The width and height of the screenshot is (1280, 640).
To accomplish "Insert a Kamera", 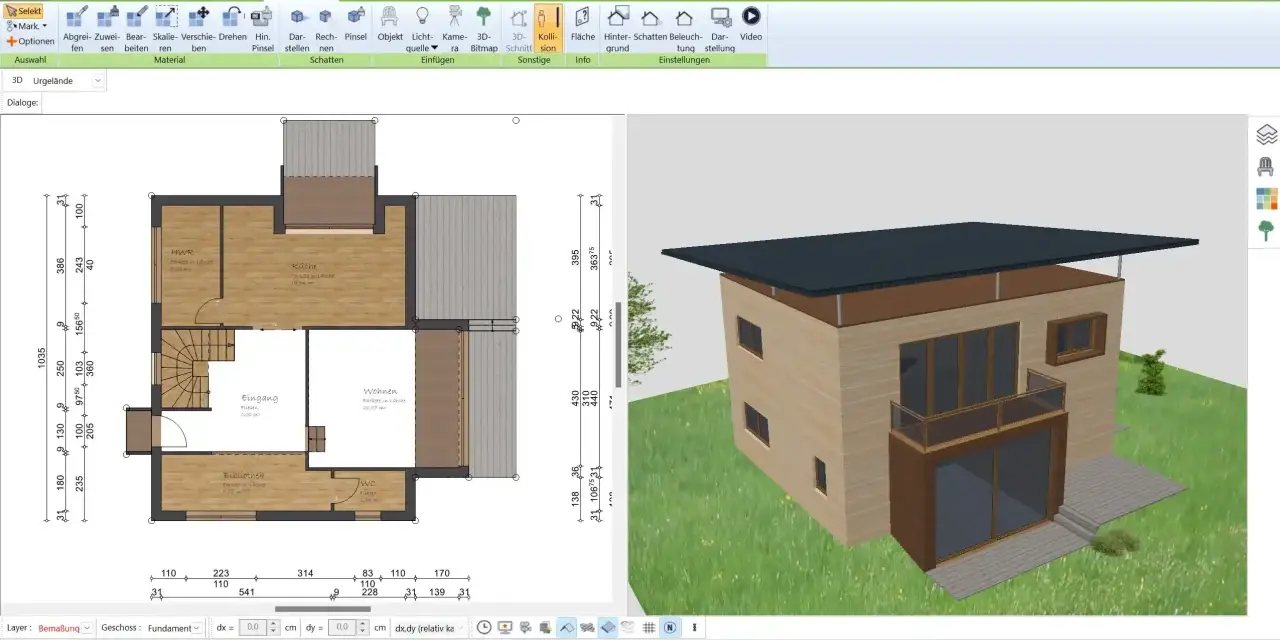I will coord(454,28).
